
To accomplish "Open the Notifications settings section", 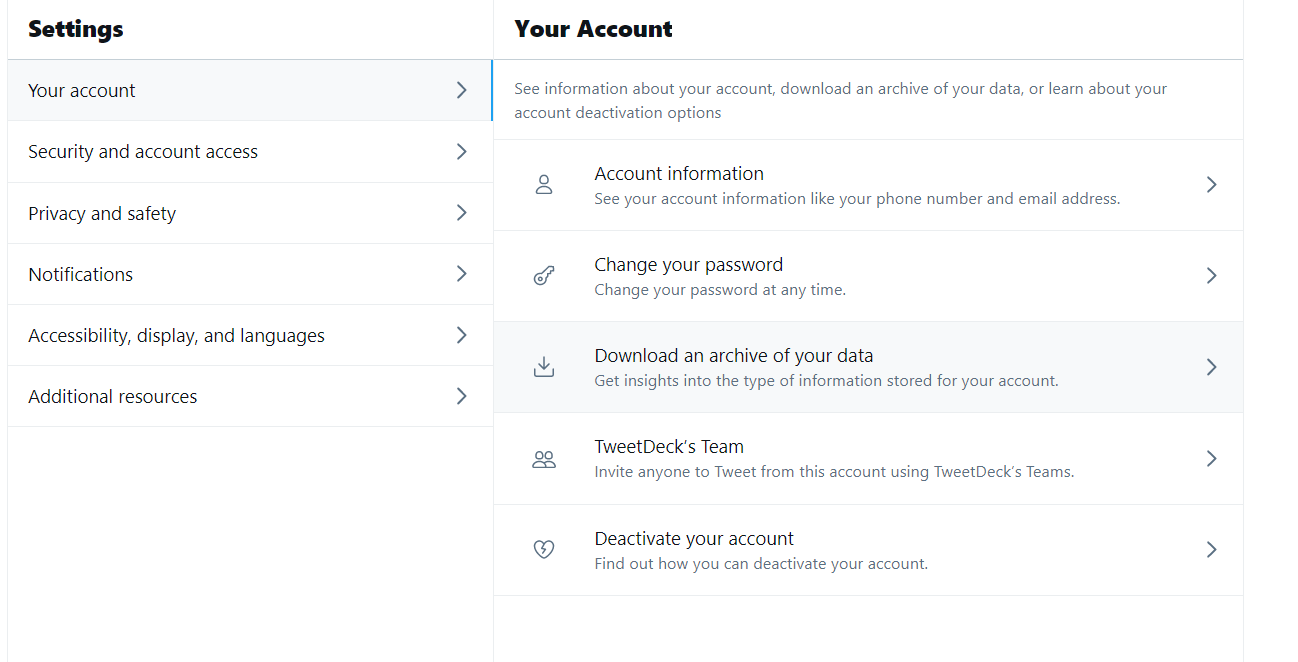I will (x=250, y=274).
